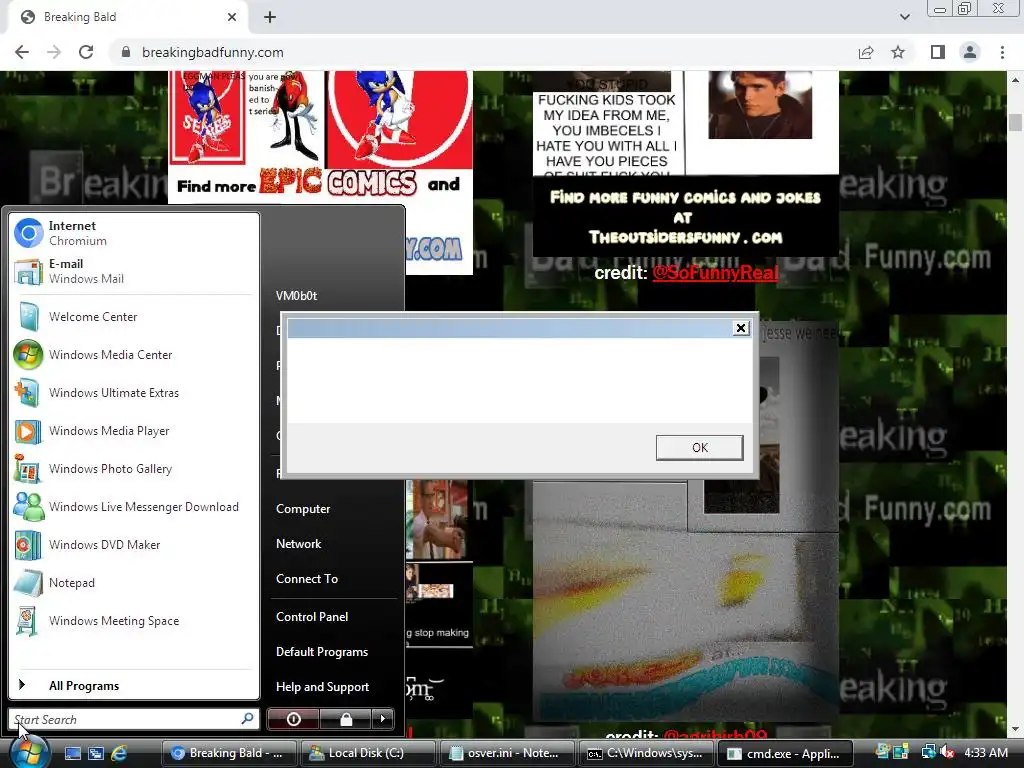1024x768 pixels.
Task: Reload the breakingbadfunny.com page
Action: tap(86, 52)
